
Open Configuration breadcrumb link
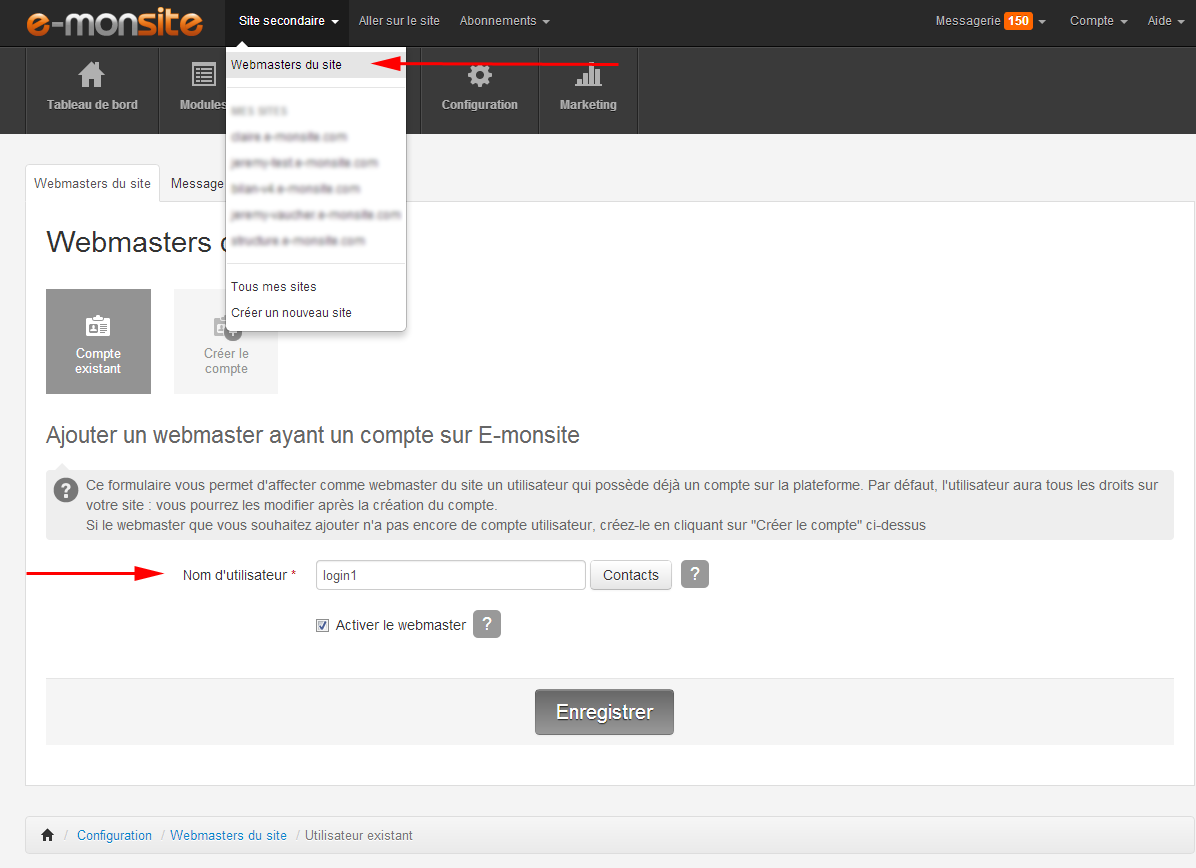coord(114,836)
